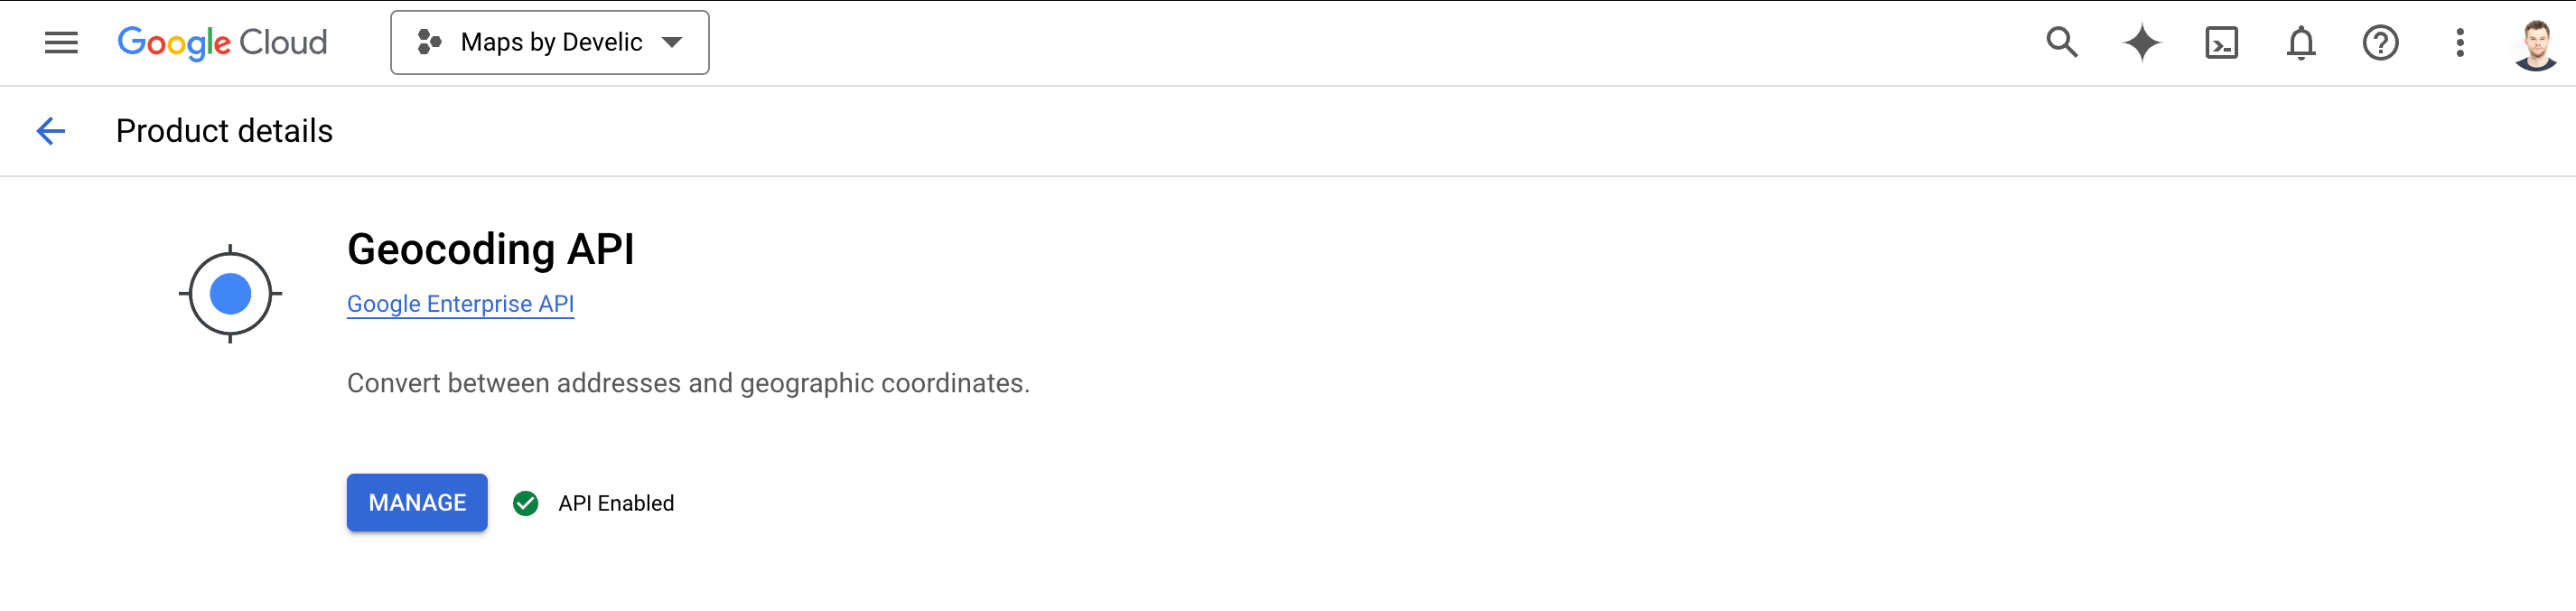The width and height of the screenshot is (2576, 611).
Task: Click the green API Enabled checkmark
Action: [x=527, y=503]
